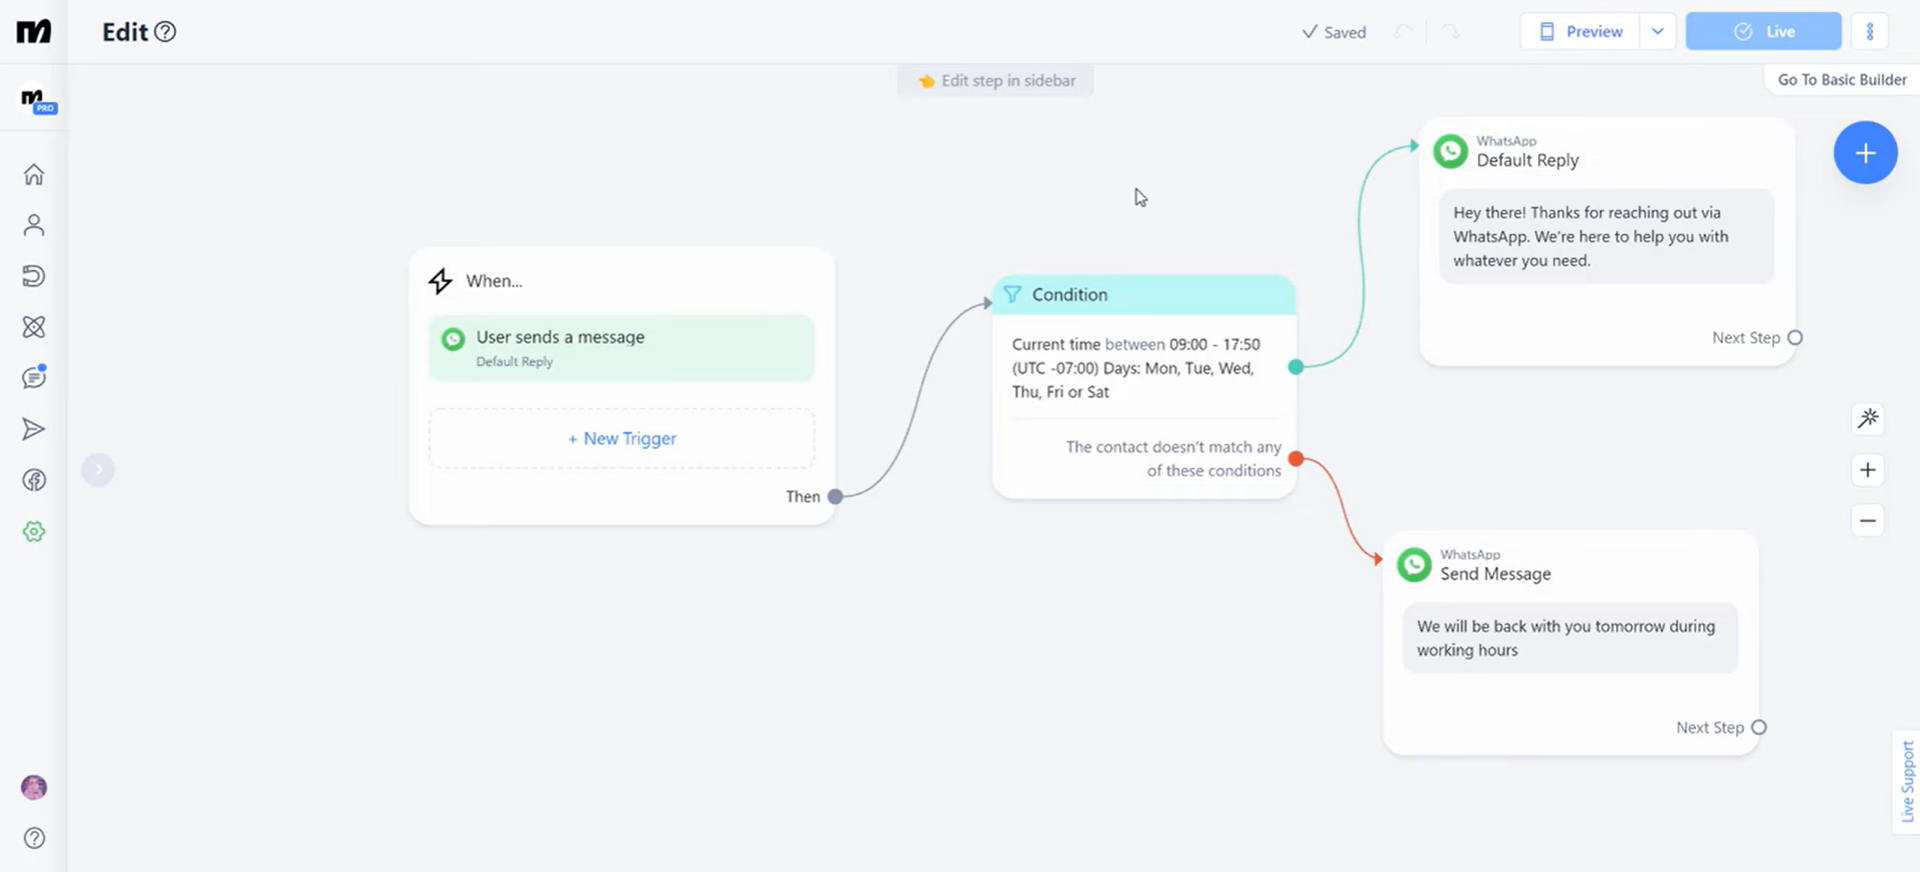Select the Condition step header

[1143, 295]
